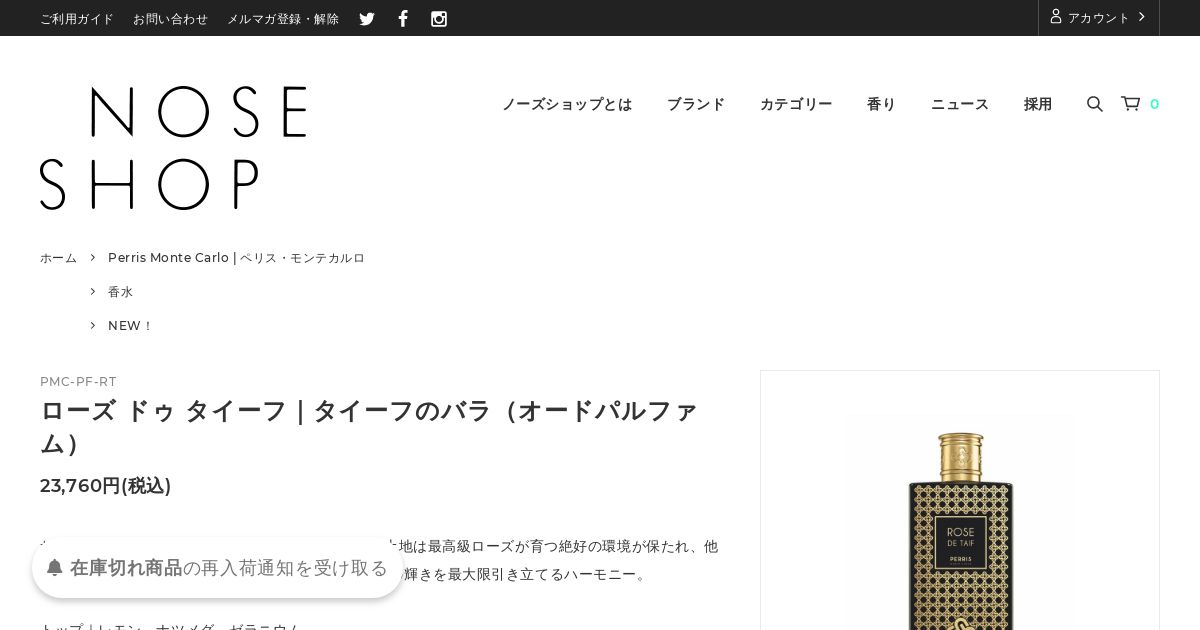1200x630 pixels.
Task: Open the ノーズショップとは menu
Action: point(567,104)
